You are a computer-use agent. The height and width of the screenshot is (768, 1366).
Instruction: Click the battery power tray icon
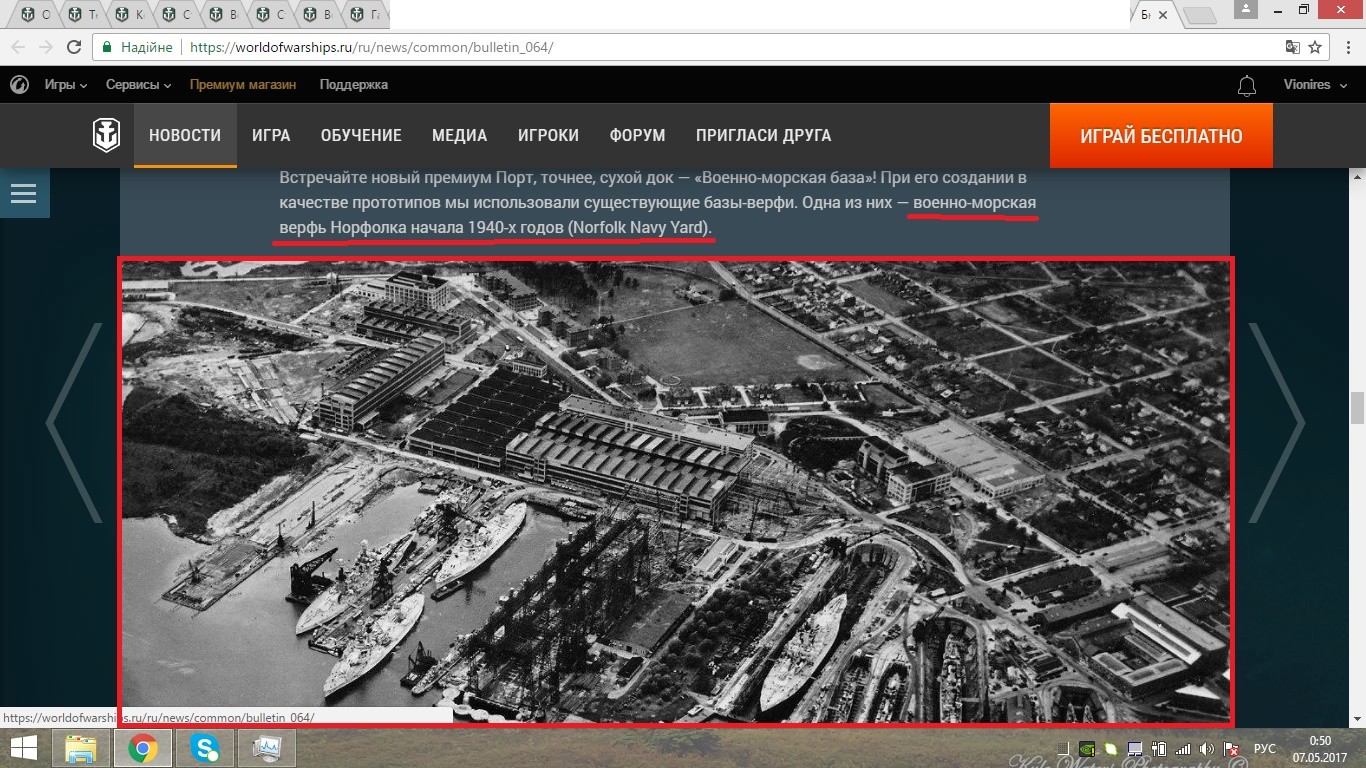tap(1160, 748)
